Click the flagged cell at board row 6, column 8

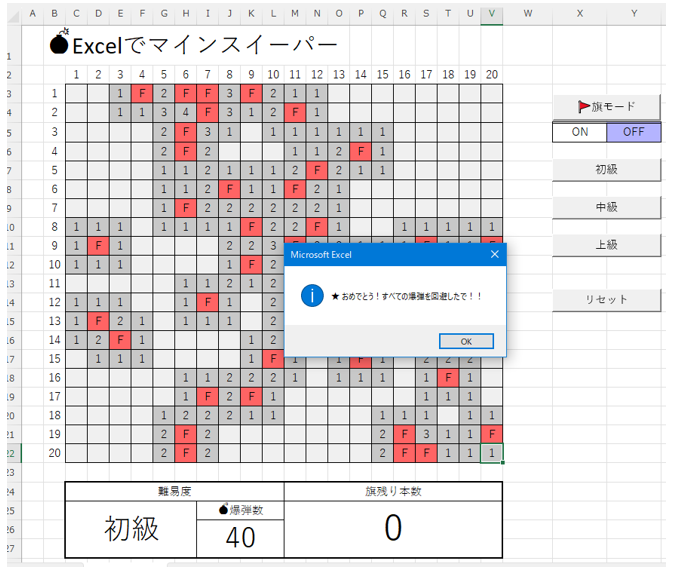(x=229, y=189)
